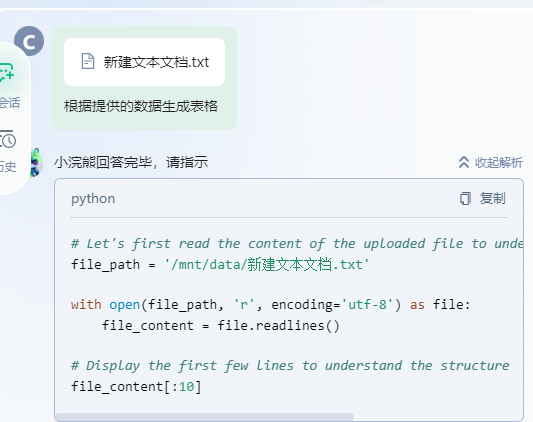Click the new conversation chat icon
Screen dimensions: 533x422
click(6, 72)
